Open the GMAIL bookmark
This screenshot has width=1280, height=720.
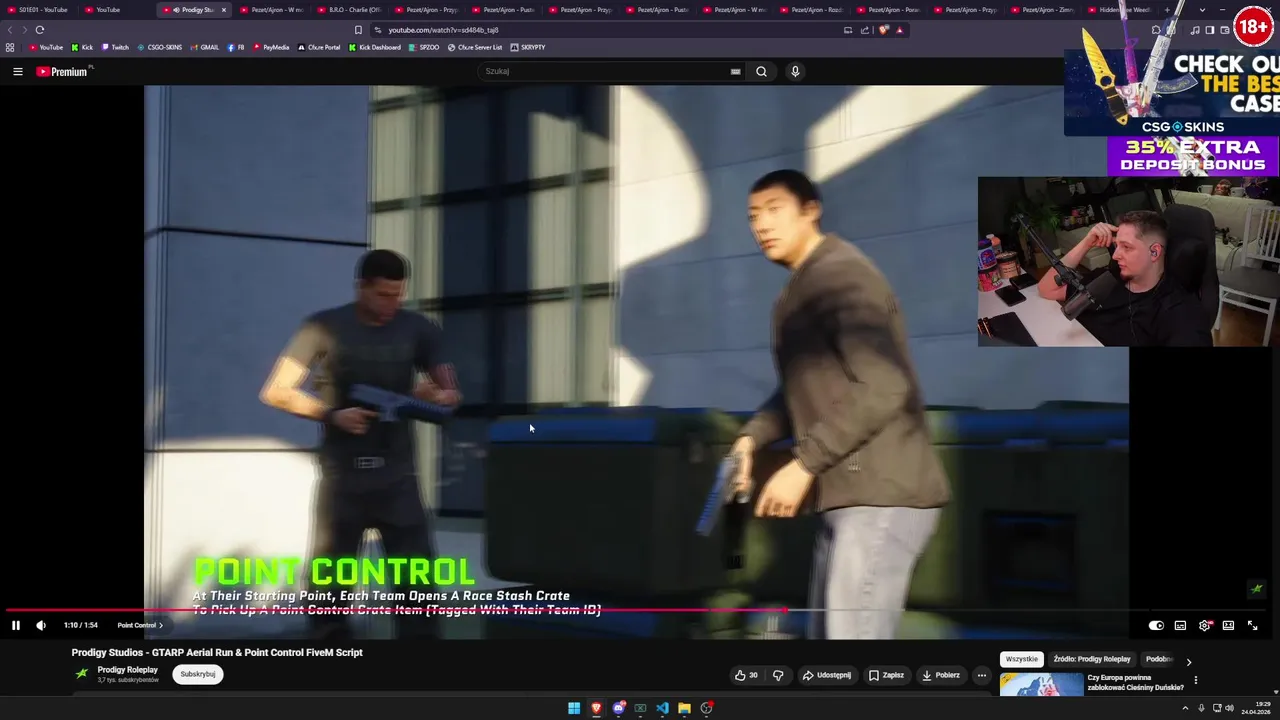pyautogui.click(x=204, y=47)
